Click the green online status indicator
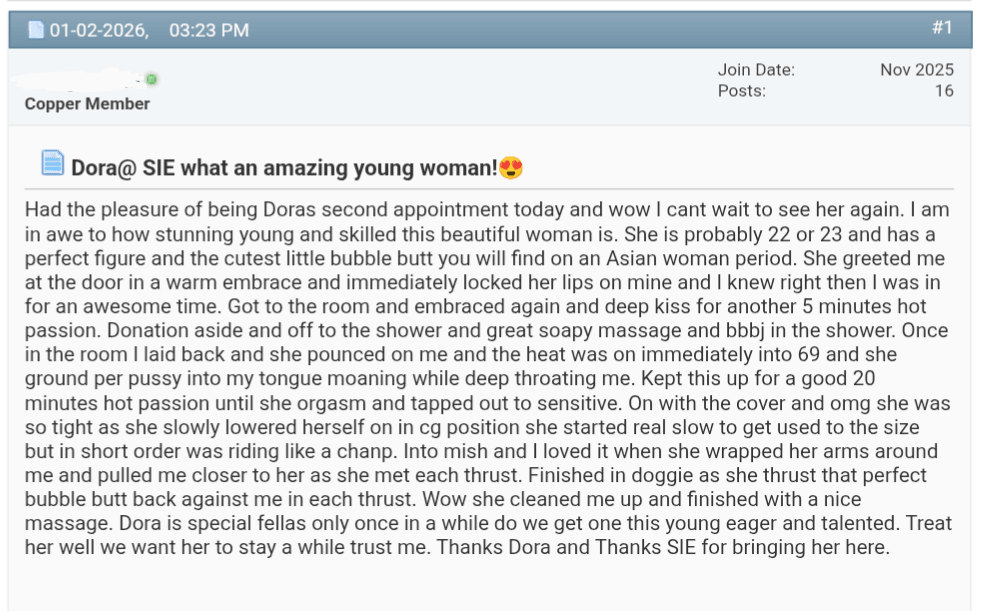 click(x=151, y=79)
